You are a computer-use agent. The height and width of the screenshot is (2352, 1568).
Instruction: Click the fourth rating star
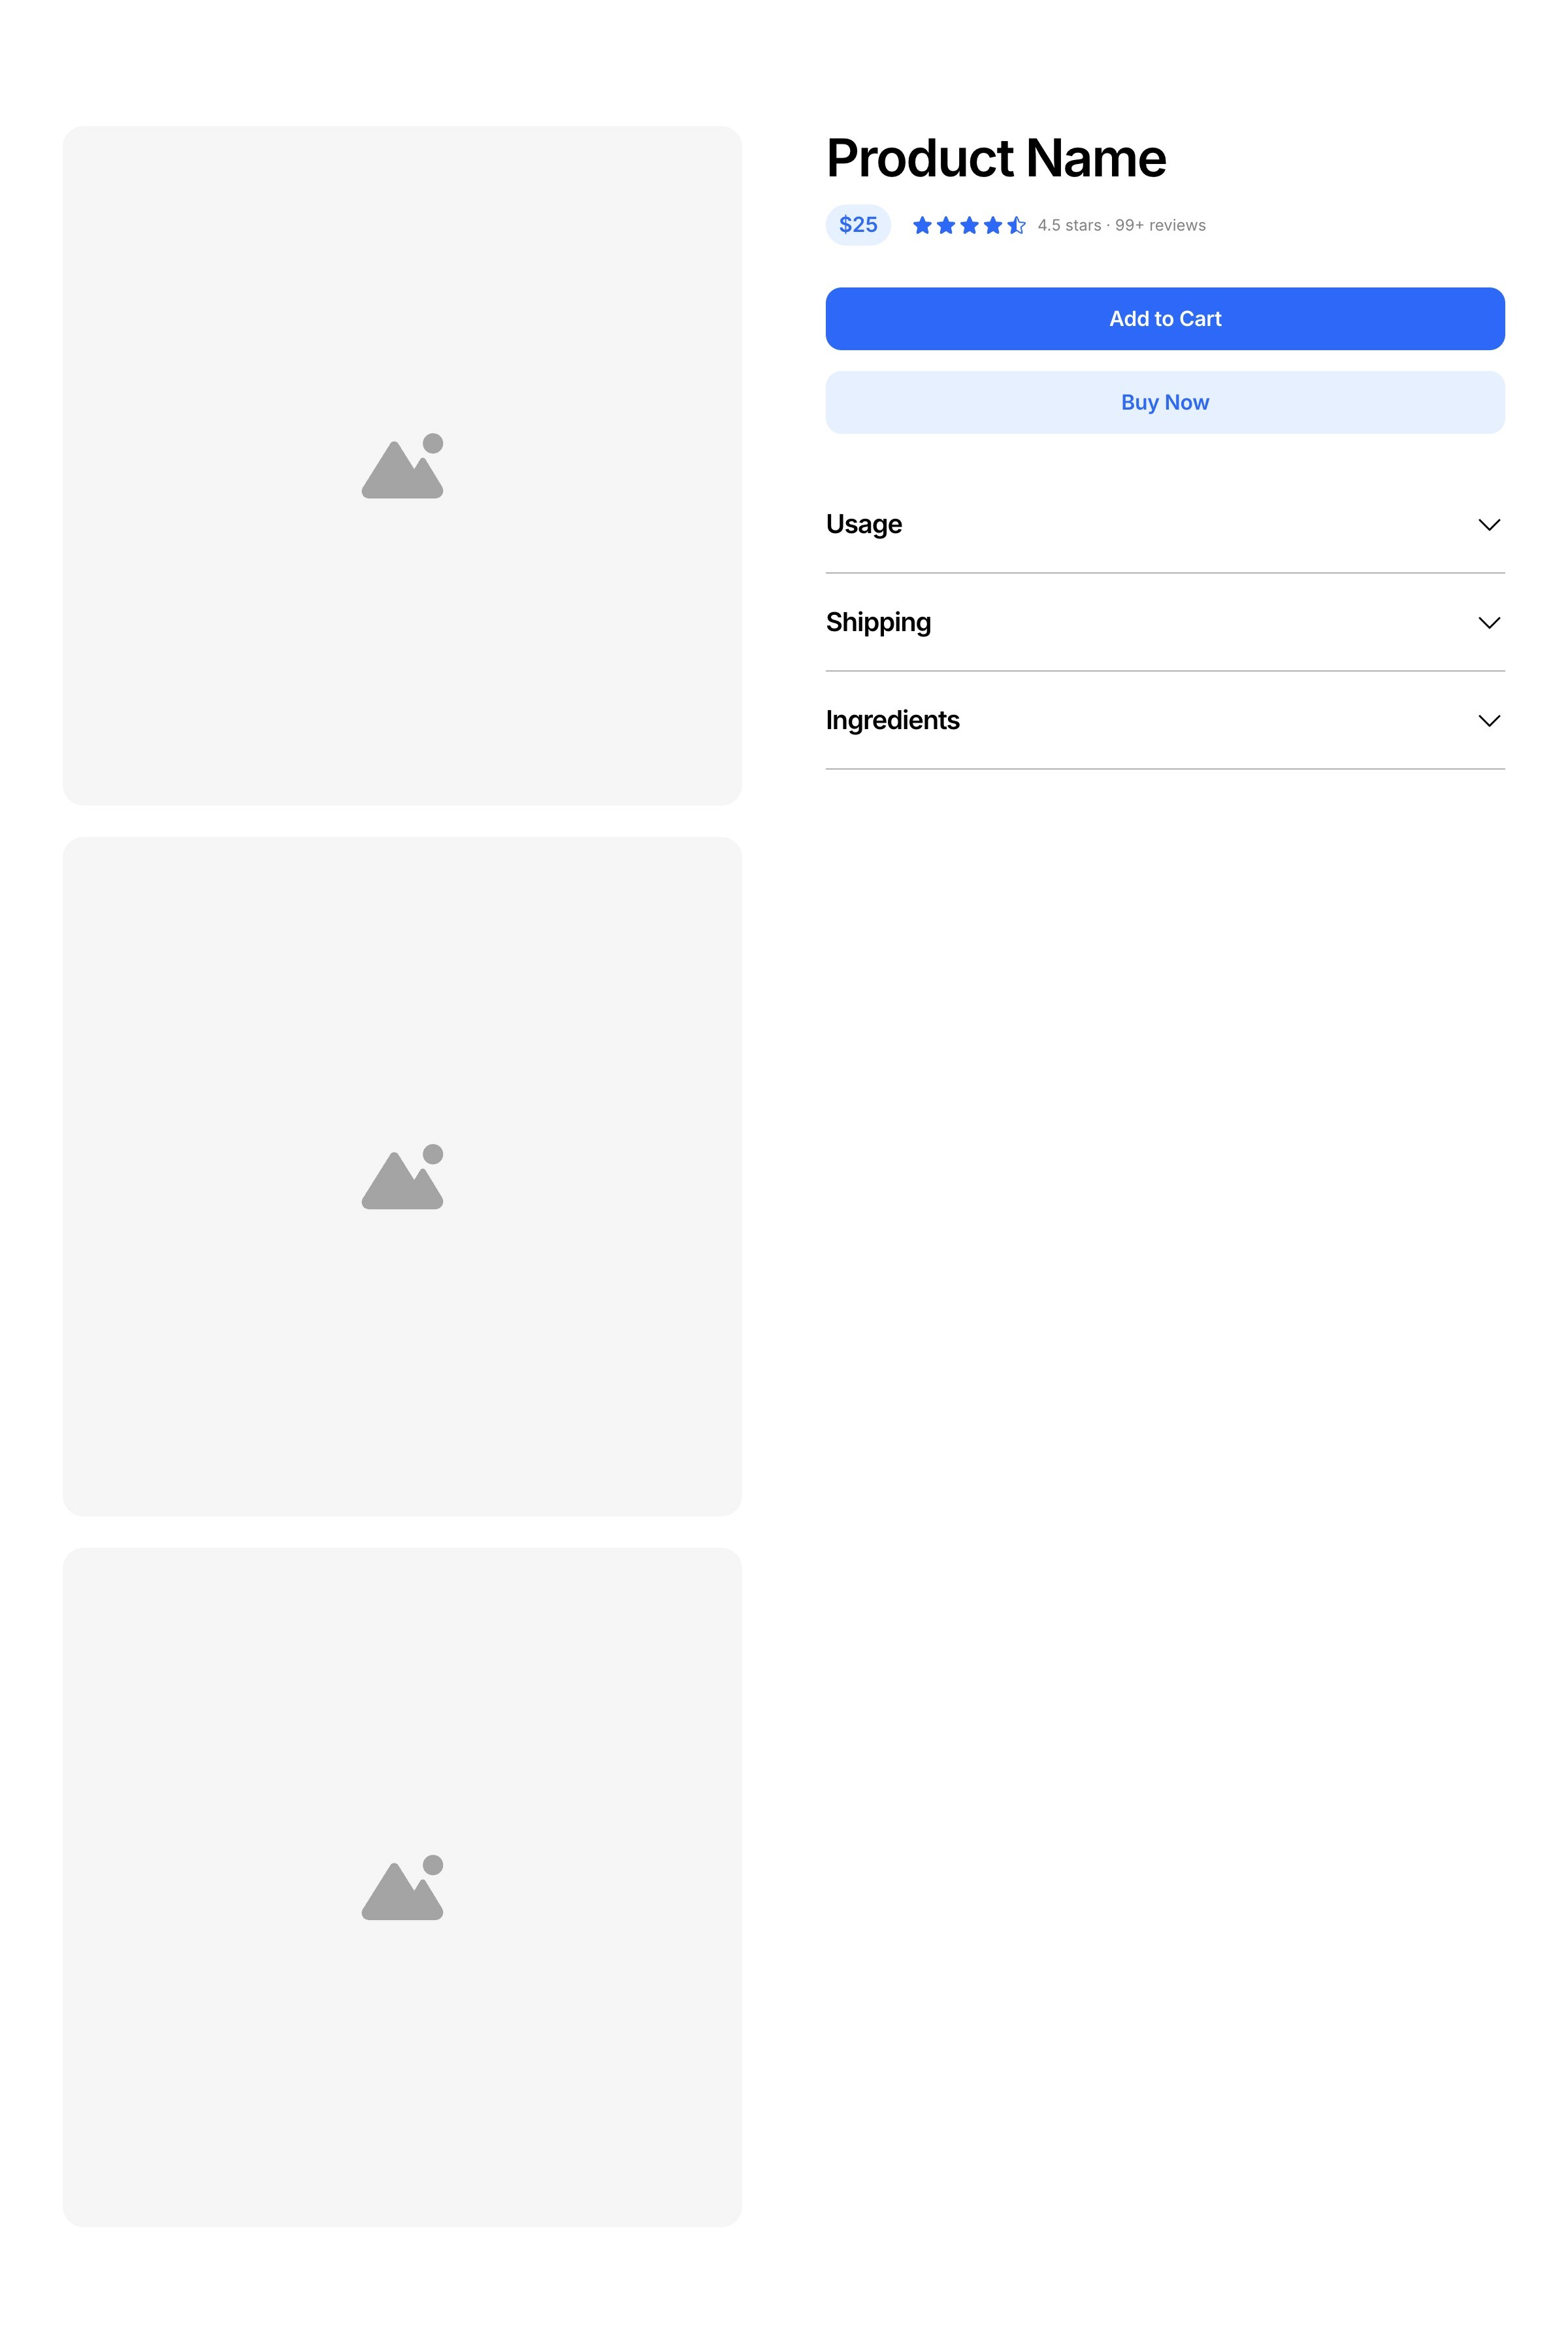[x=993, y=225]
